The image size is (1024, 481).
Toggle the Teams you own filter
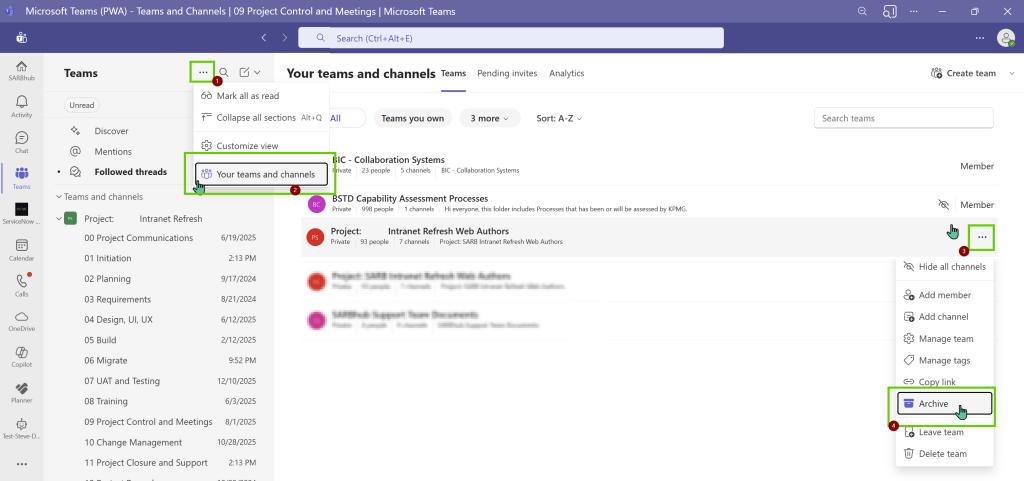[412, 118]
